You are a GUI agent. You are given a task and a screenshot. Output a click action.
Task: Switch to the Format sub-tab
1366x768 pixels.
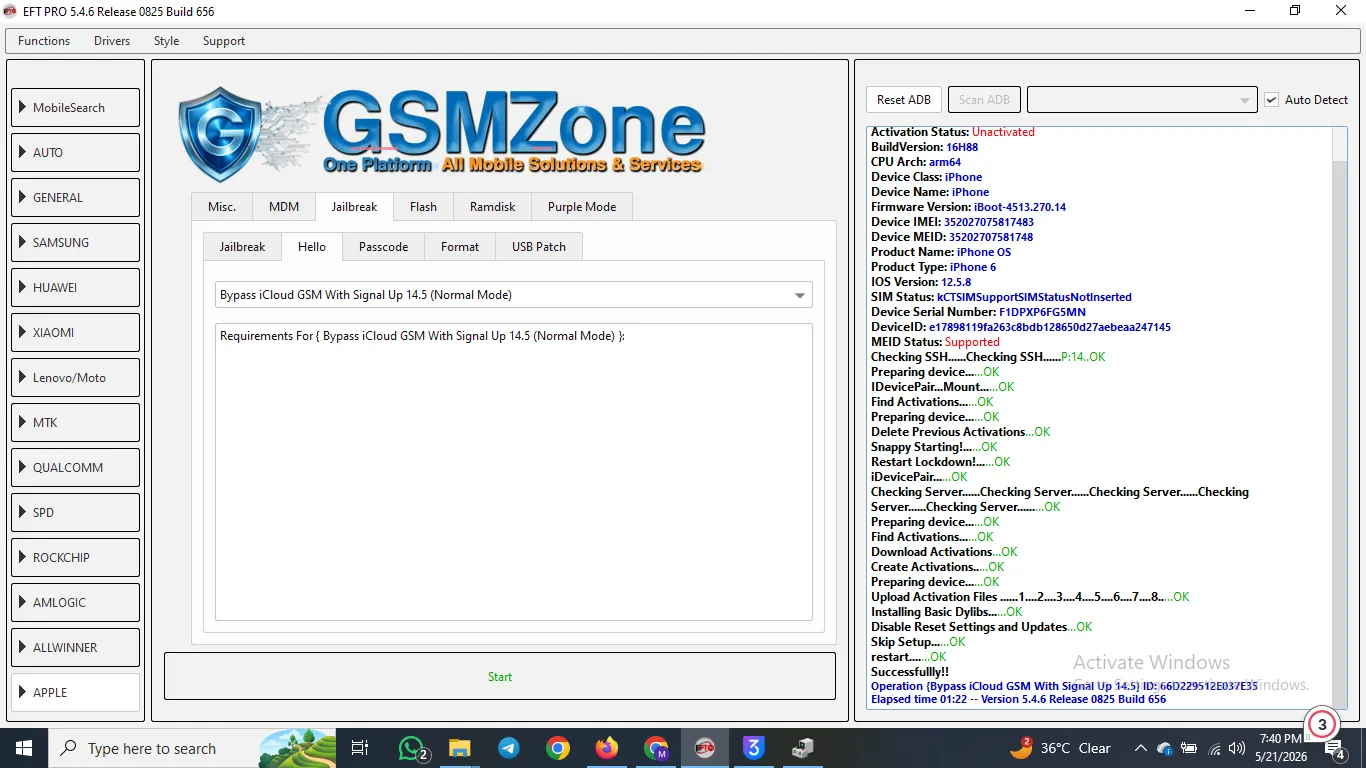460,247
